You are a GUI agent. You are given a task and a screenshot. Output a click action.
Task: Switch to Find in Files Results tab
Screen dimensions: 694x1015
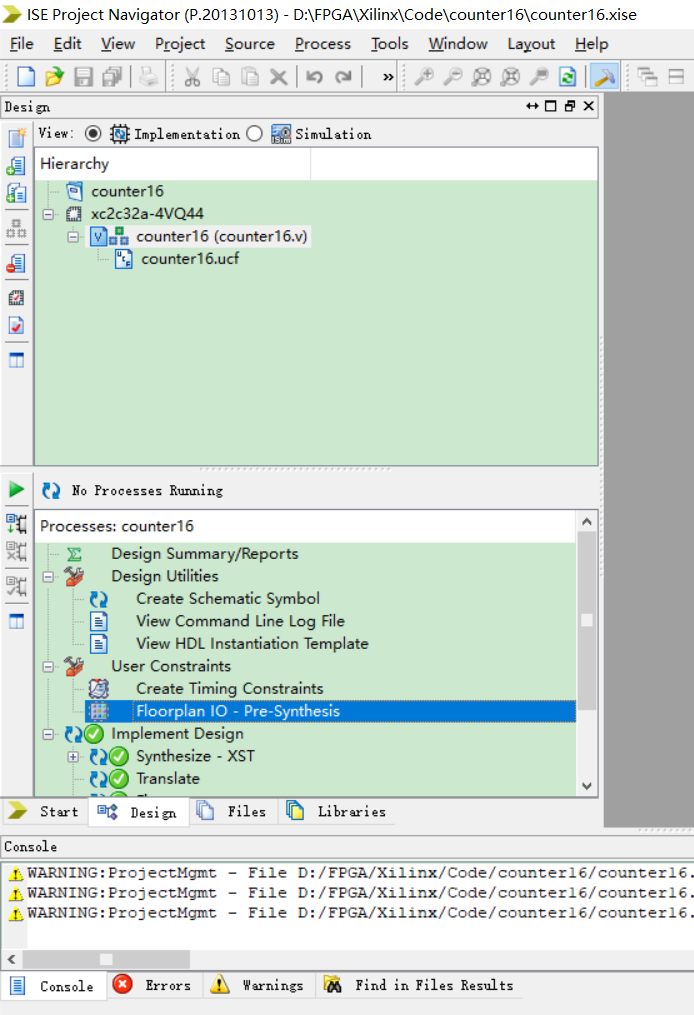(x=420, y=985)
